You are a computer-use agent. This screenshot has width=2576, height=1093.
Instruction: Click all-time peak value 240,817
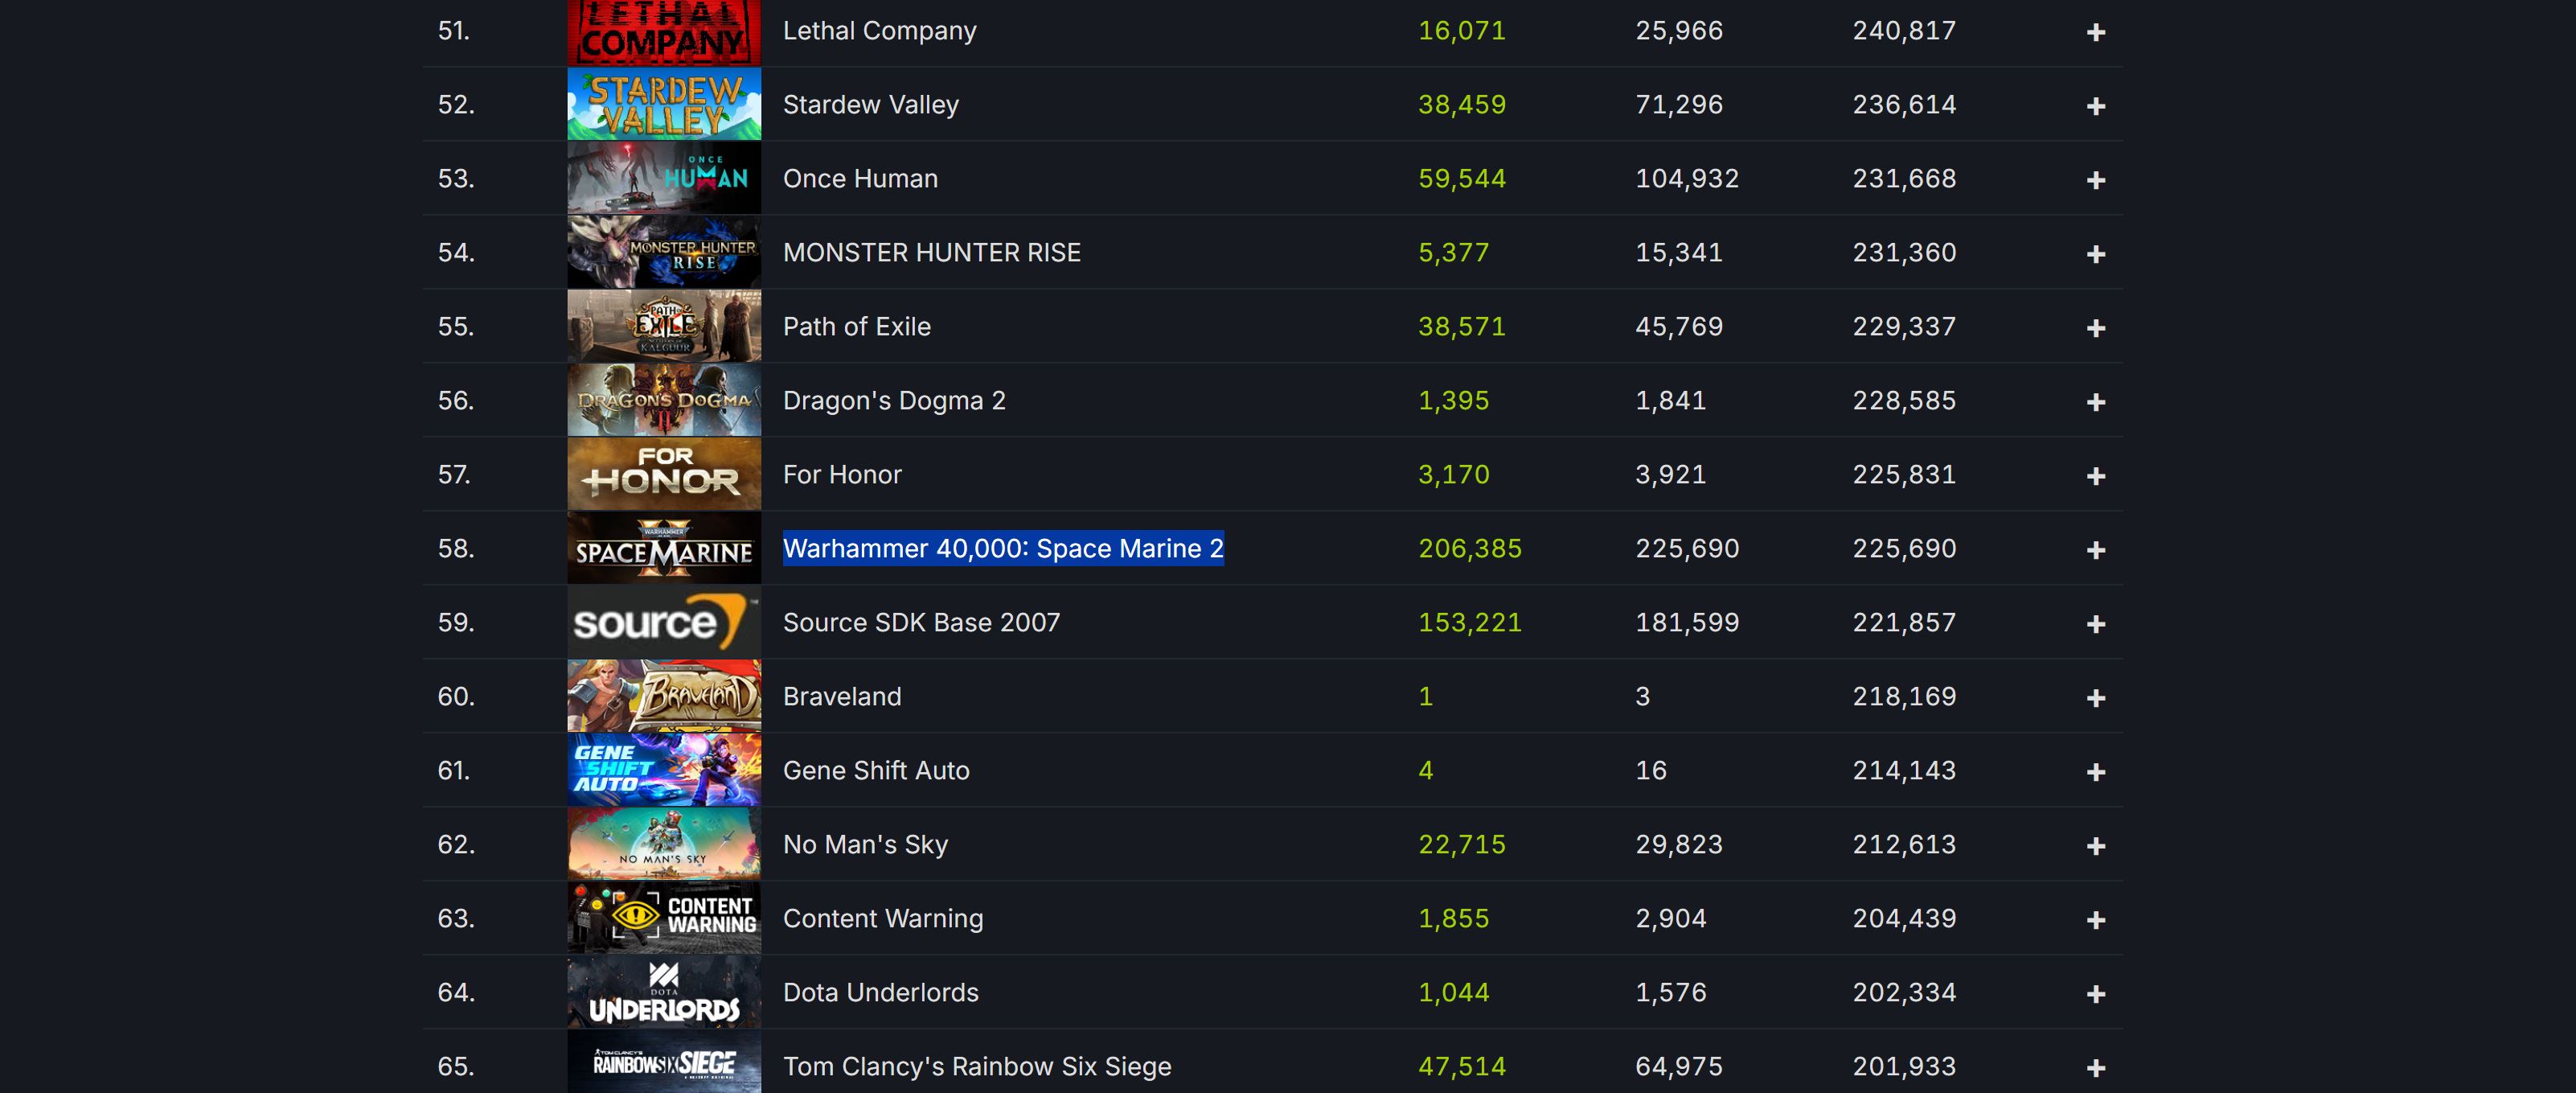1904,31
